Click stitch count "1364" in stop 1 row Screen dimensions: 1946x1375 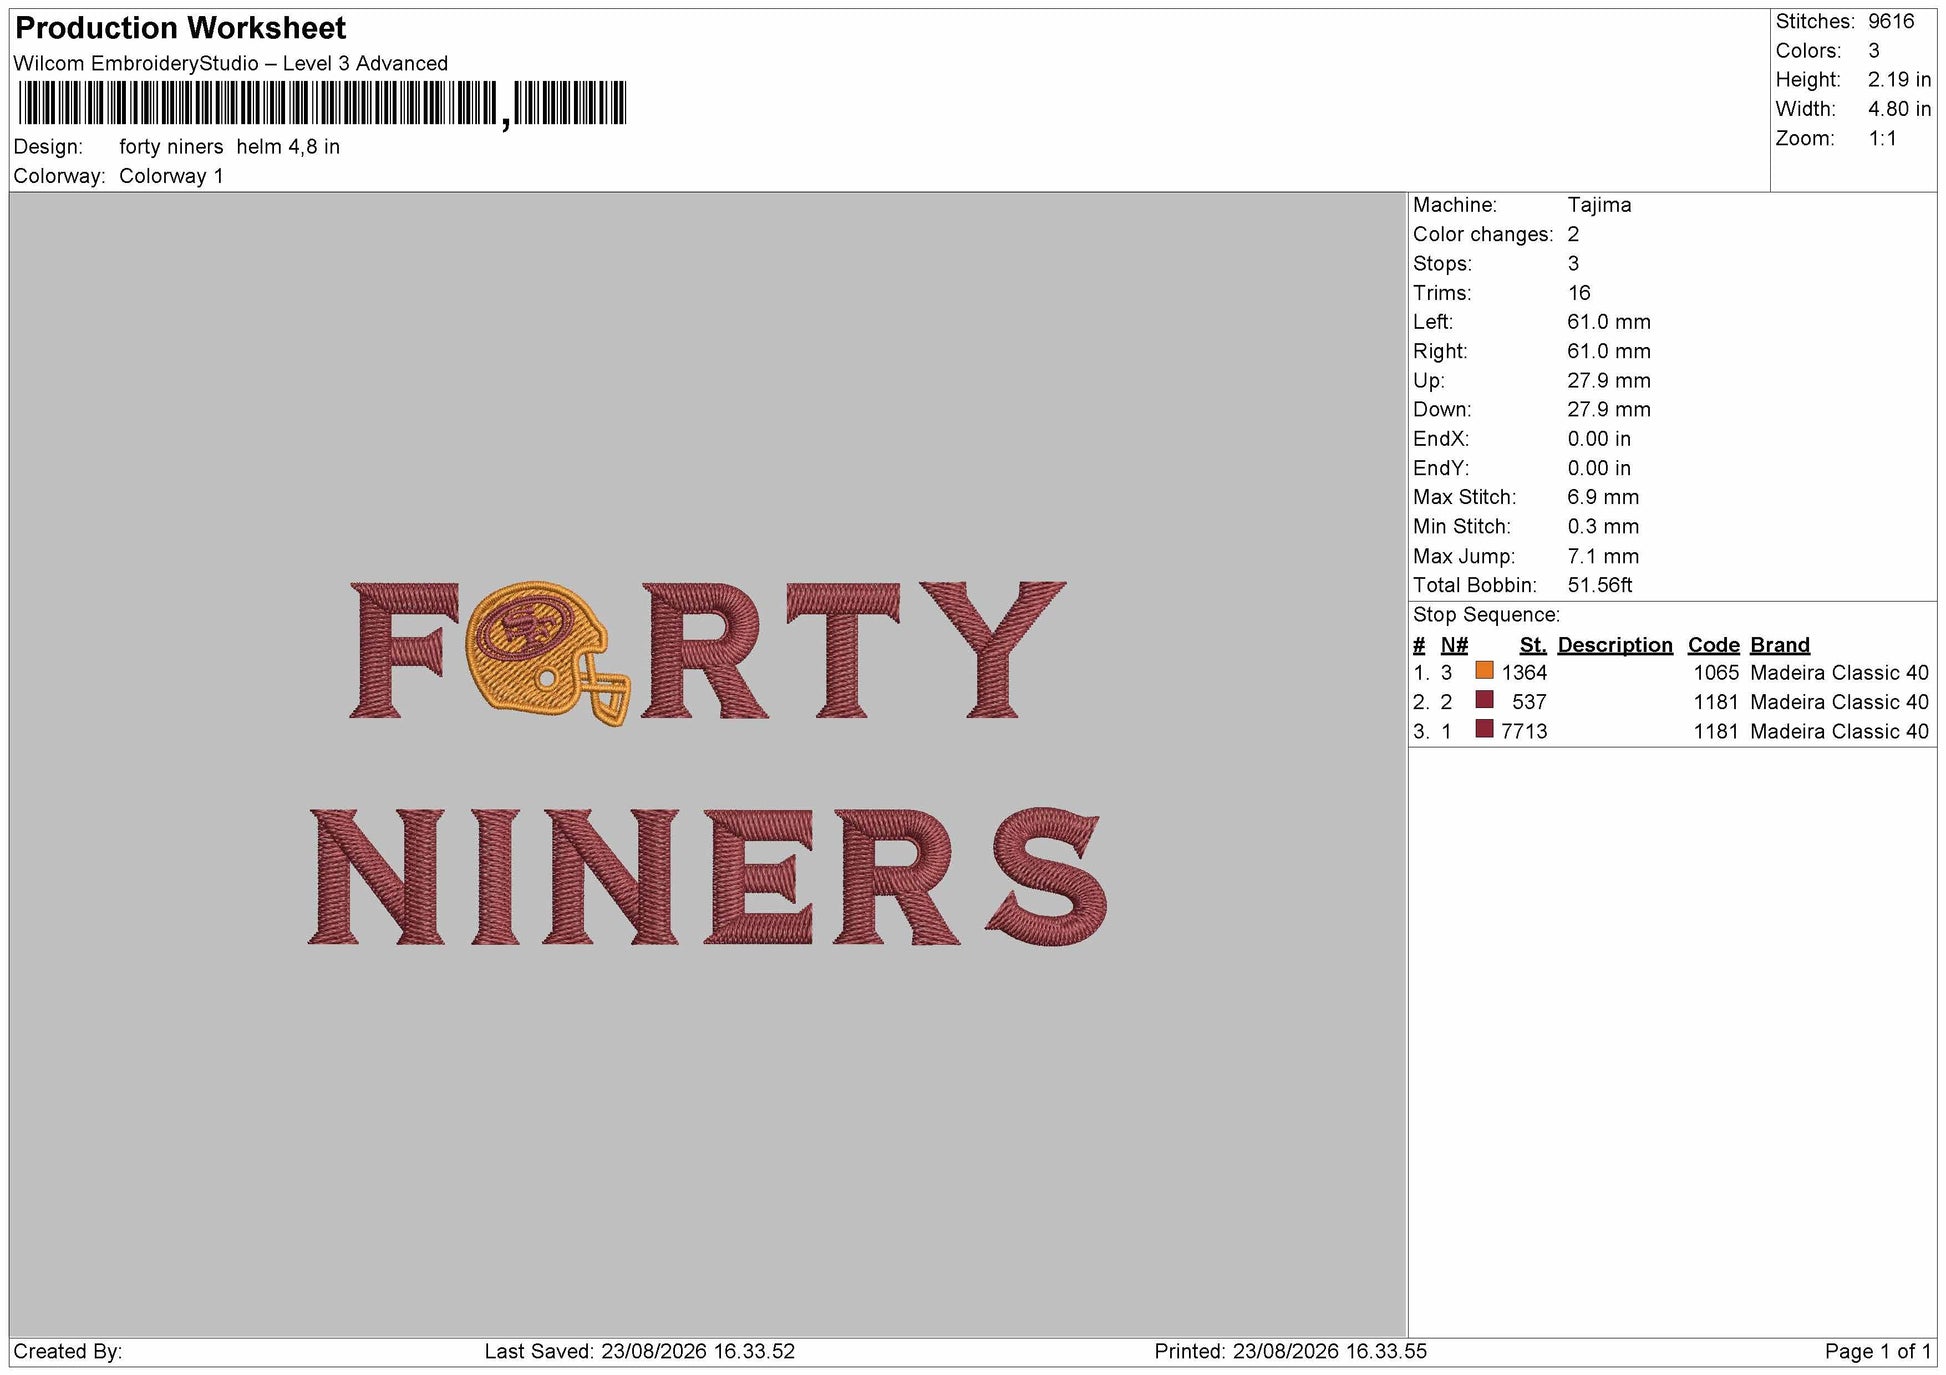coord(1524,673)
